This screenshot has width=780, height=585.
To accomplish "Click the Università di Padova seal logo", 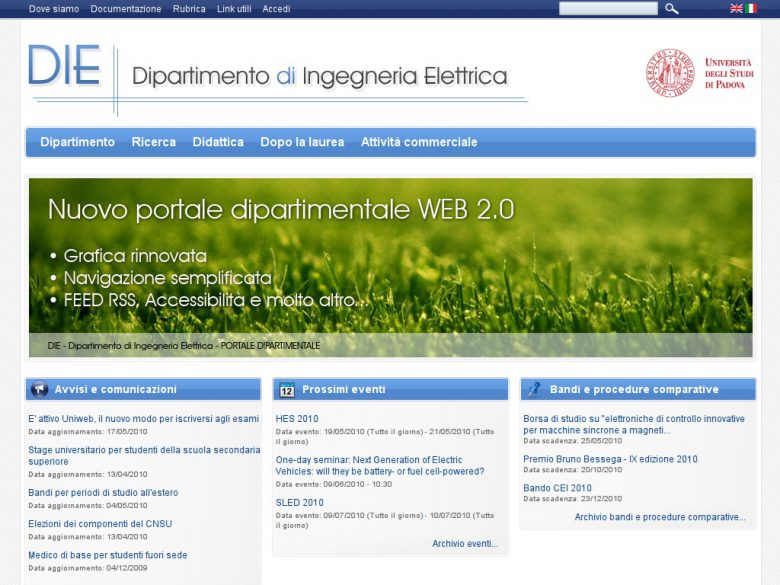I will [670, 73].
